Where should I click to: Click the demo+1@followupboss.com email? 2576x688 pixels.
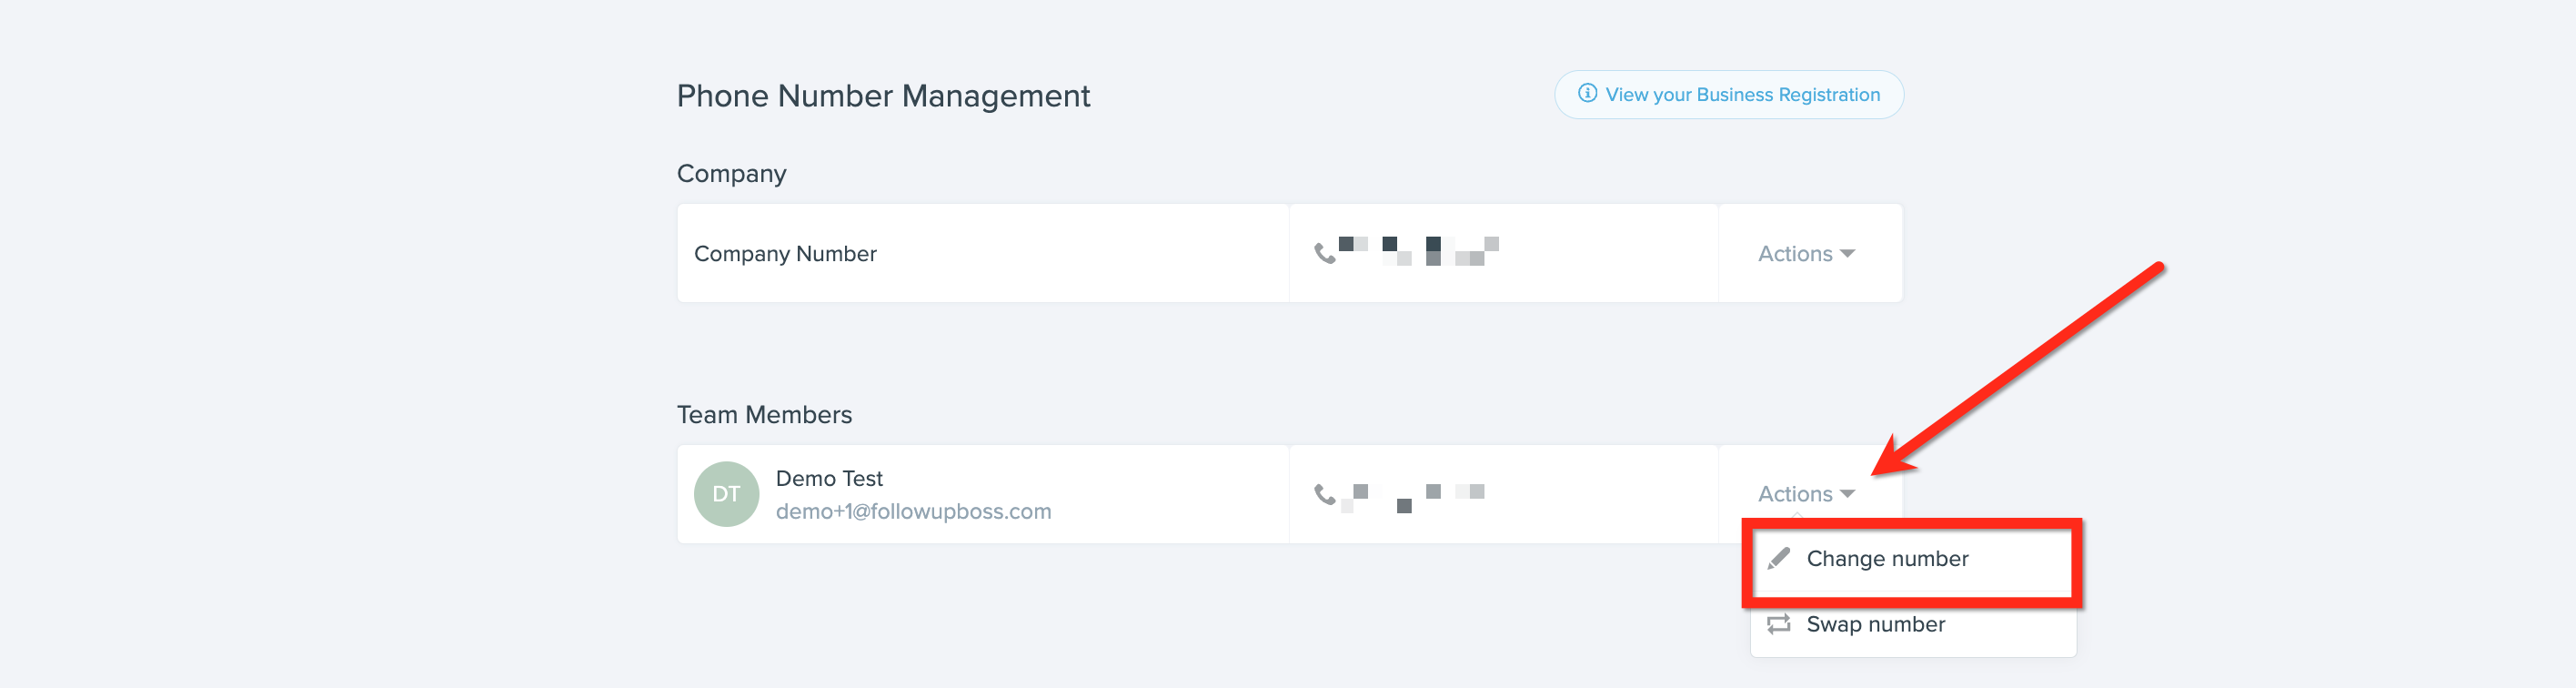pos(913,511)
